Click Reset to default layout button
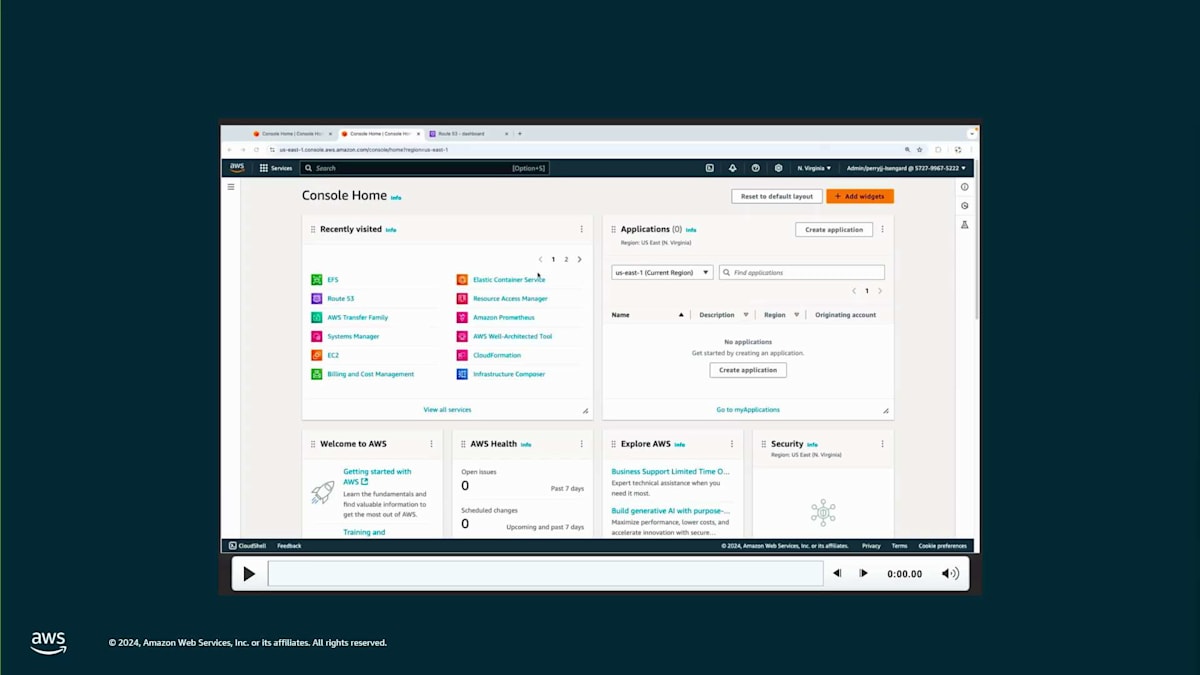This screenshot has width=1200, height=675. tap(777, 197)
